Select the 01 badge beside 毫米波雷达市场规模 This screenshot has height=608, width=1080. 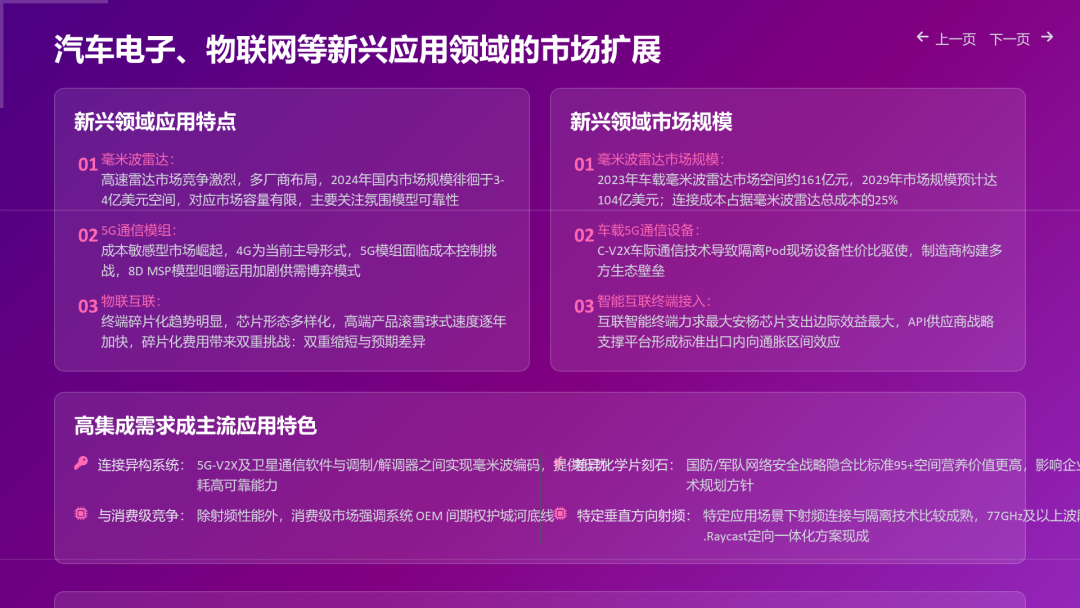tap(582, 162)
